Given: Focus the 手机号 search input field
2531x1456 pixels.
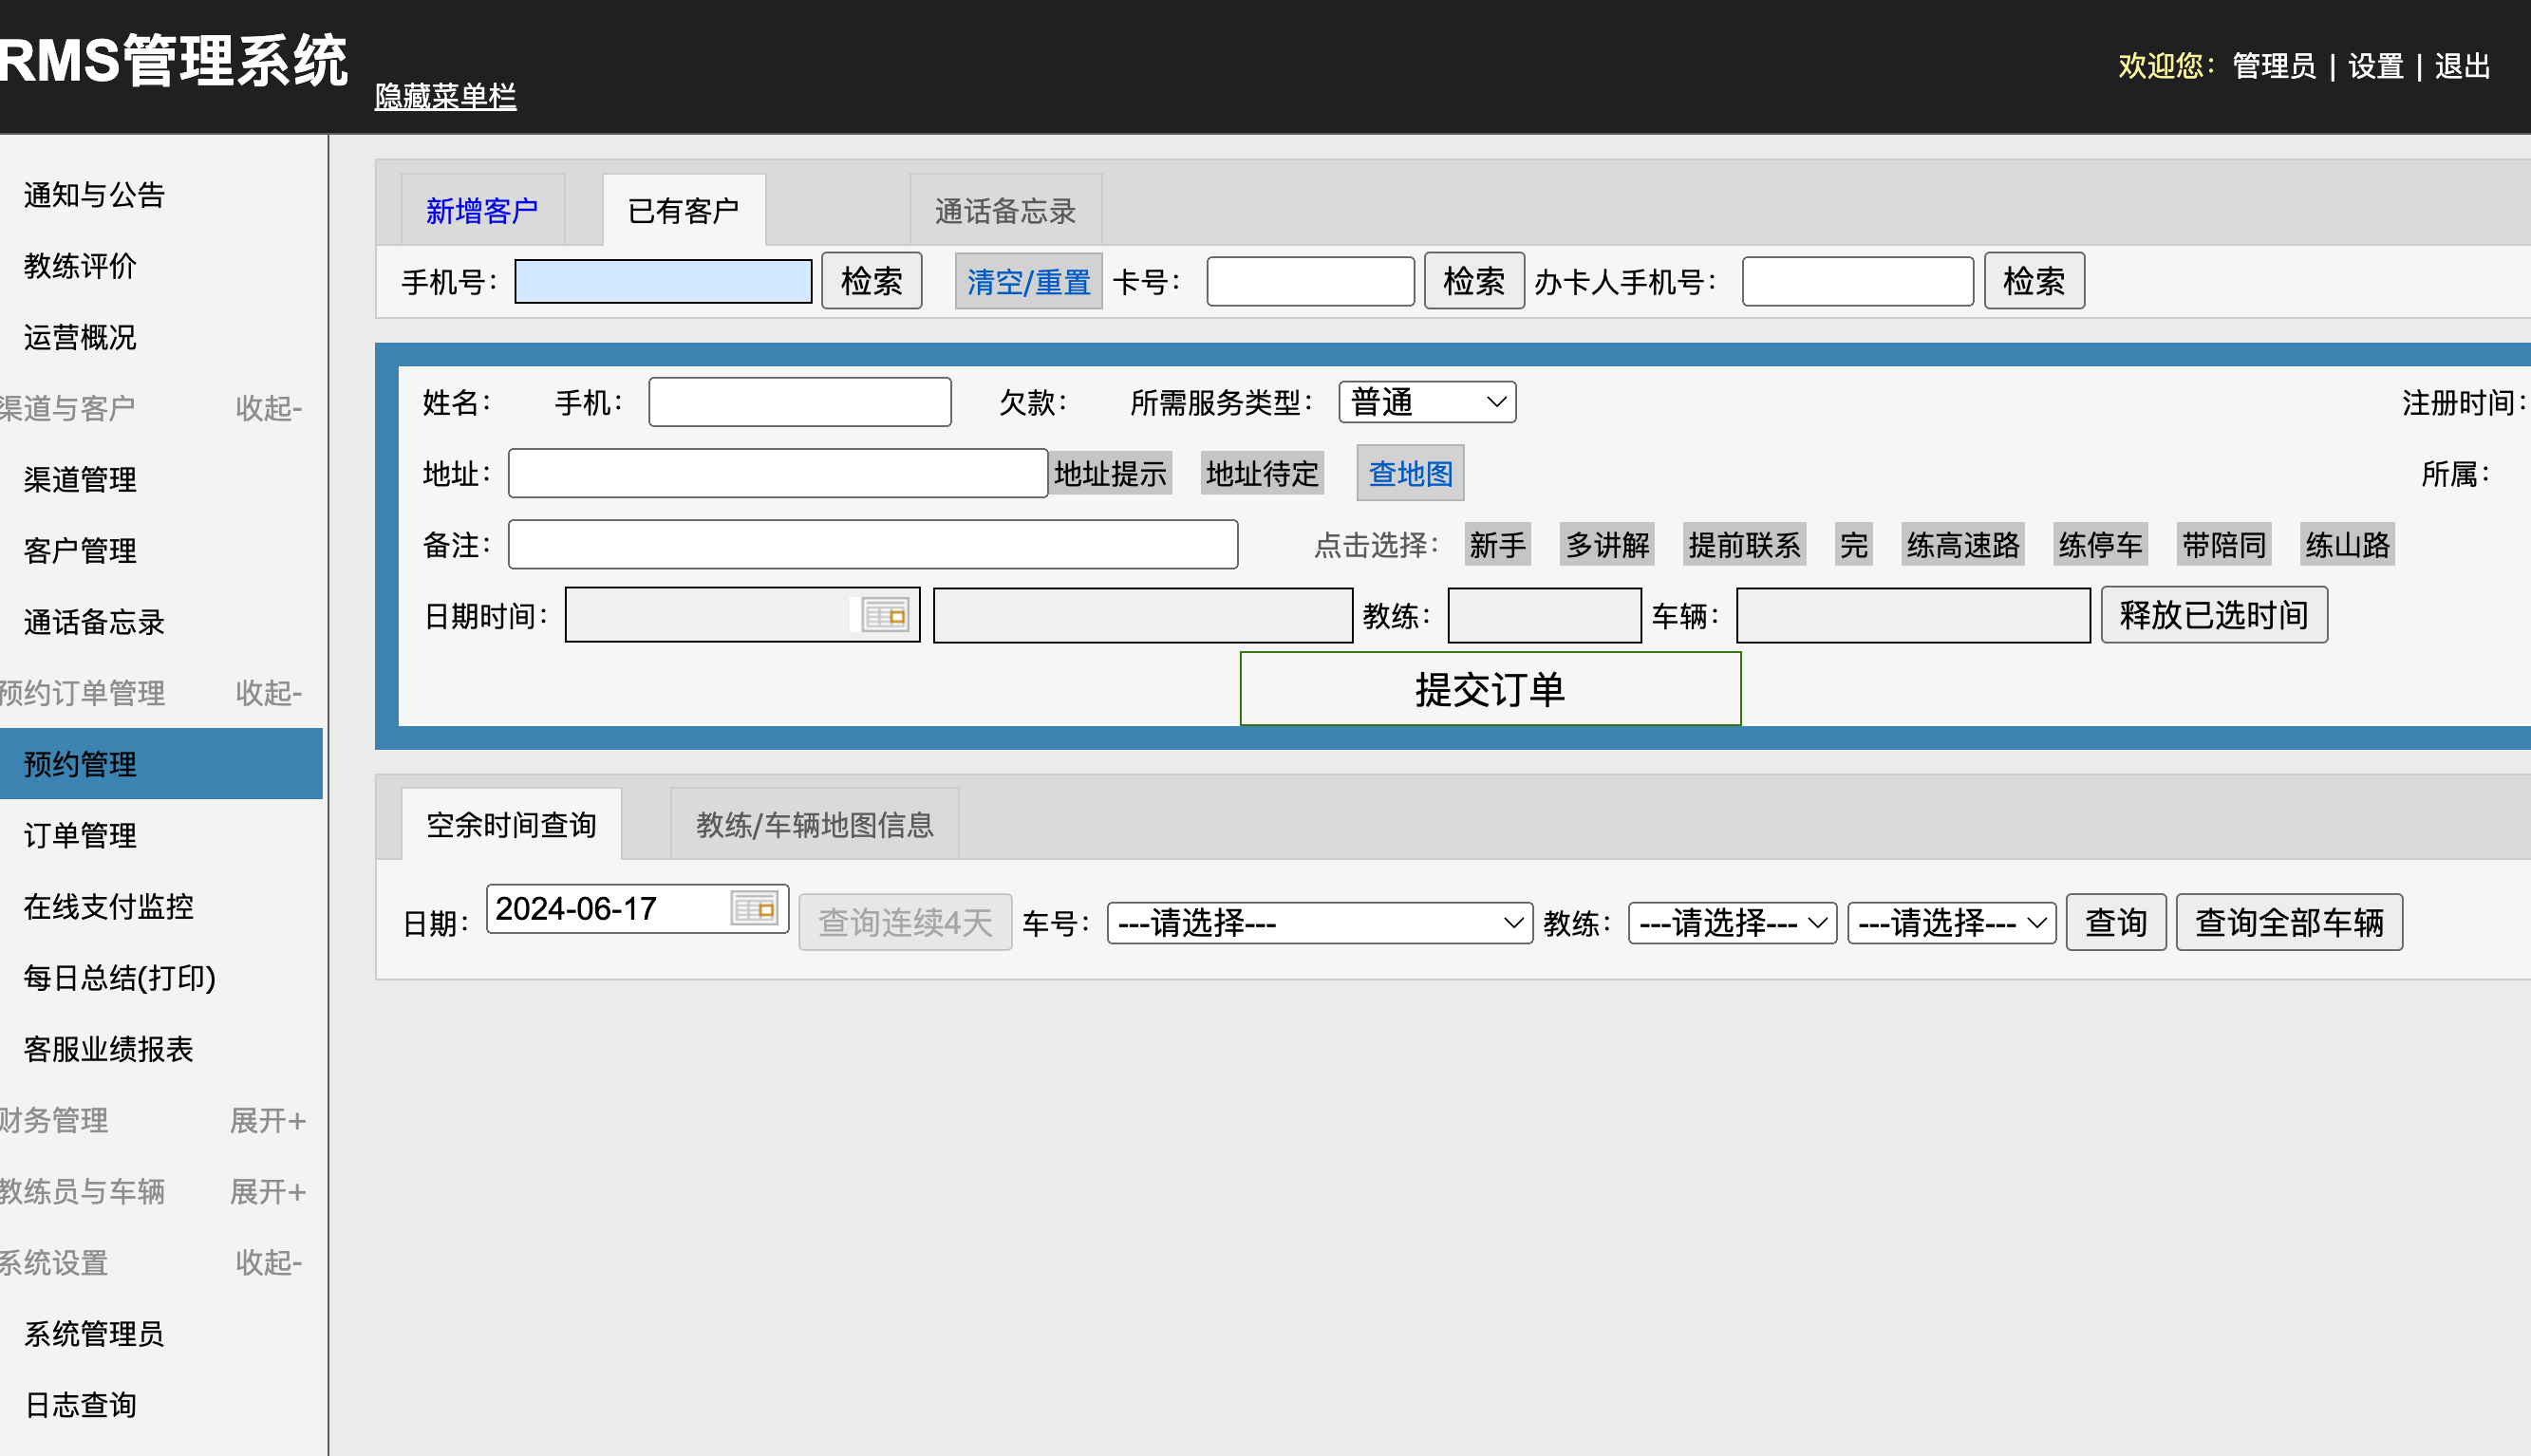Looking at the screenshot, I should click(662, 282).
